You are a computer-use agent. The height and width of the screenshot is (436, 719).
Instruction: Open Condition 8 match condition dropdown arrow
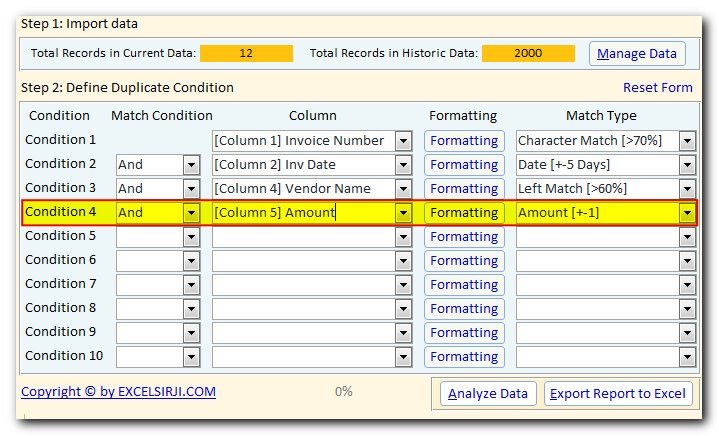coord(192,309)
